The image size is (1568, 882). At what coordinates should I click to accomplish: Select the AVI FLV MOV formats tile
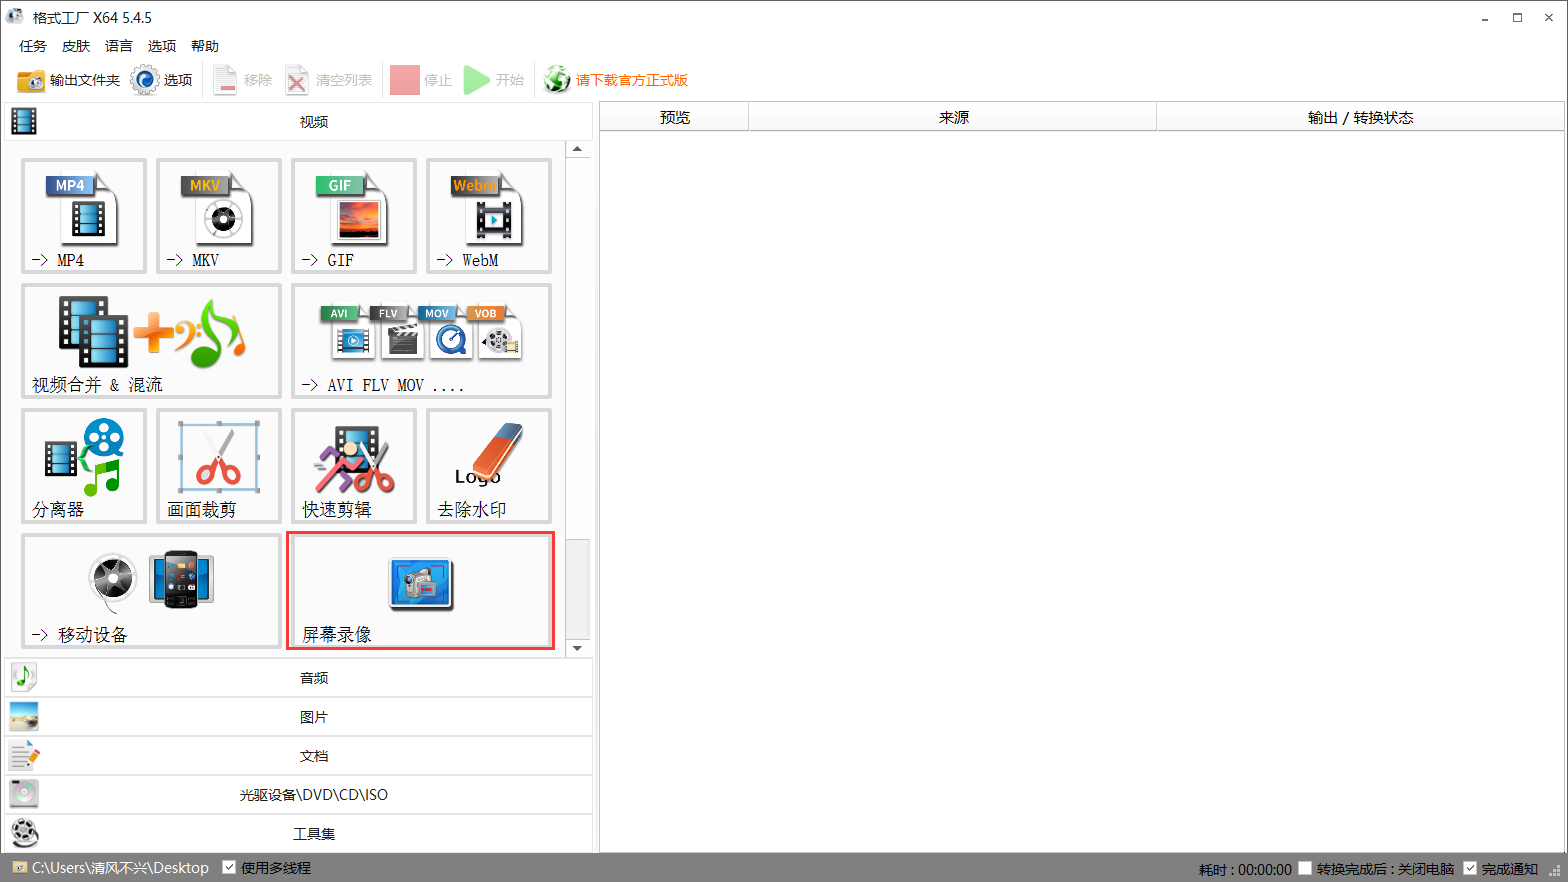[421, 341]
